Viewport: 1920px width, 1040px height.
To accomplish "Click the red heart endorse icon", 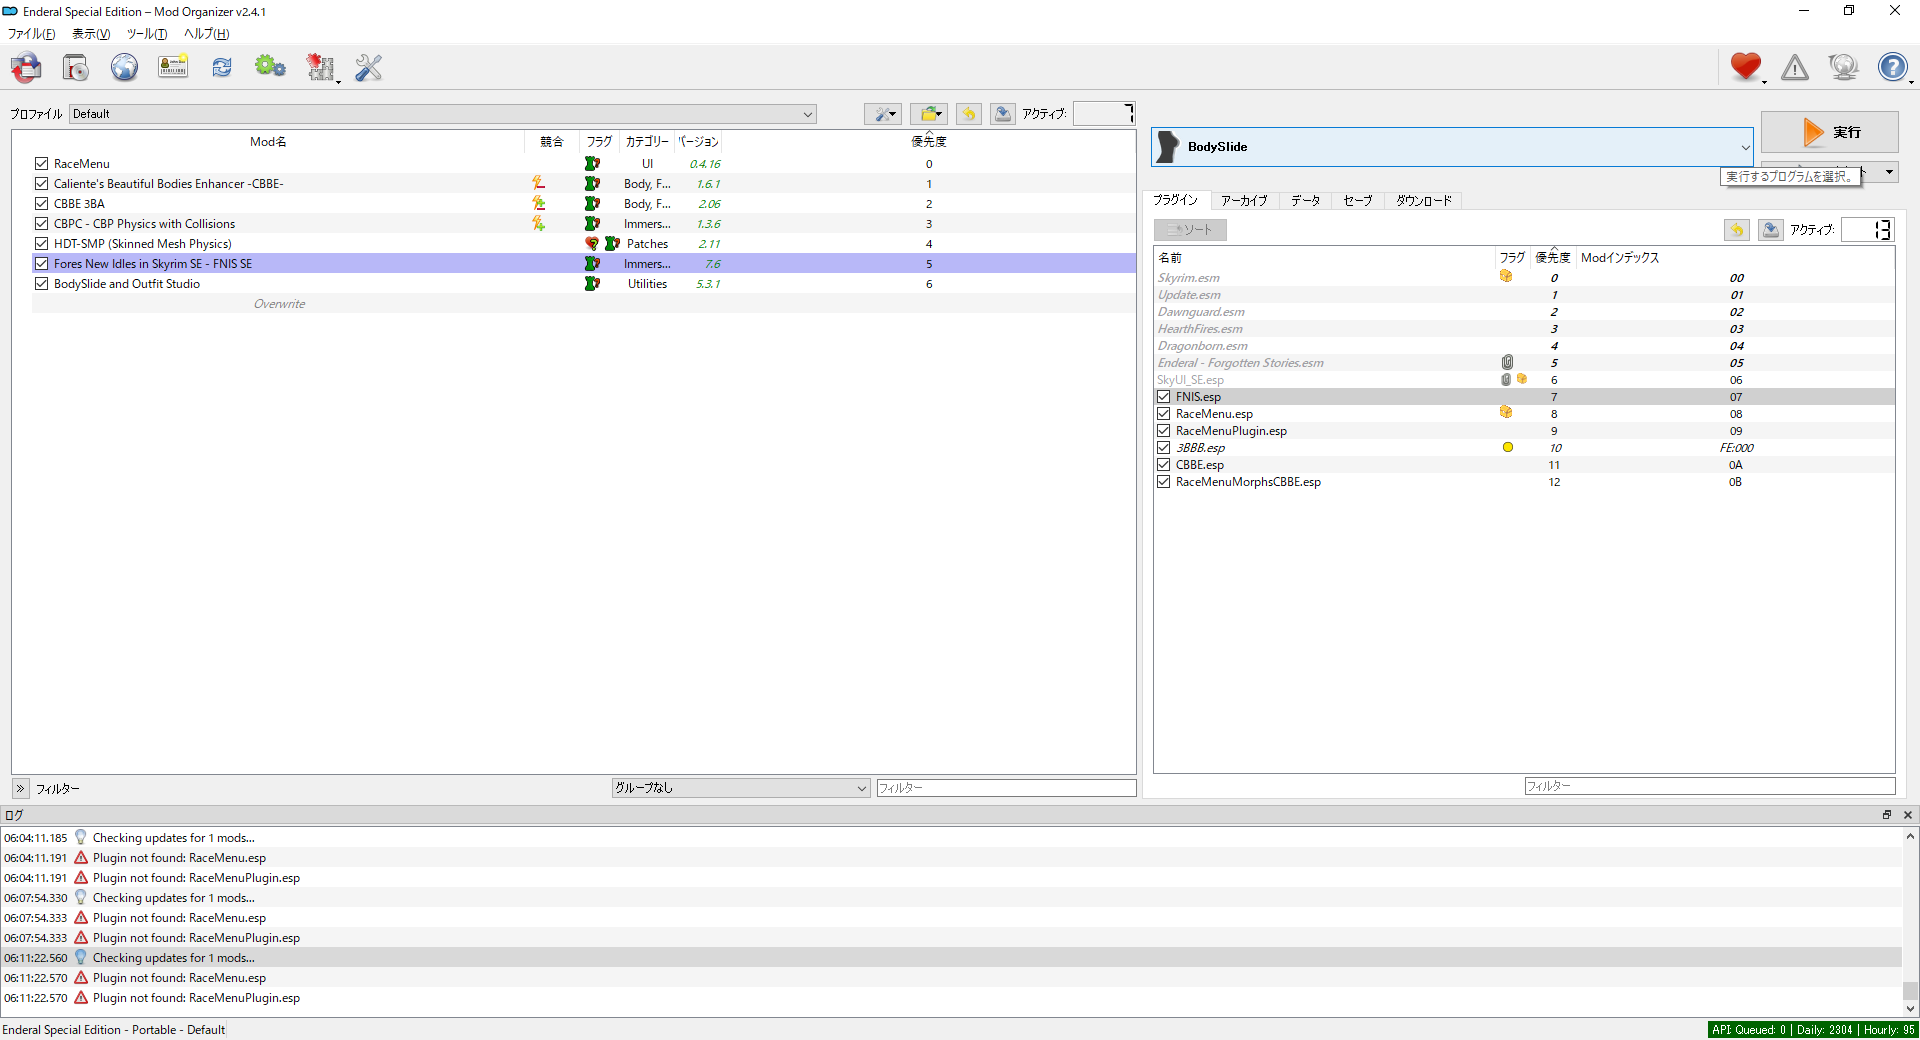I will (x=1746, y=67).
